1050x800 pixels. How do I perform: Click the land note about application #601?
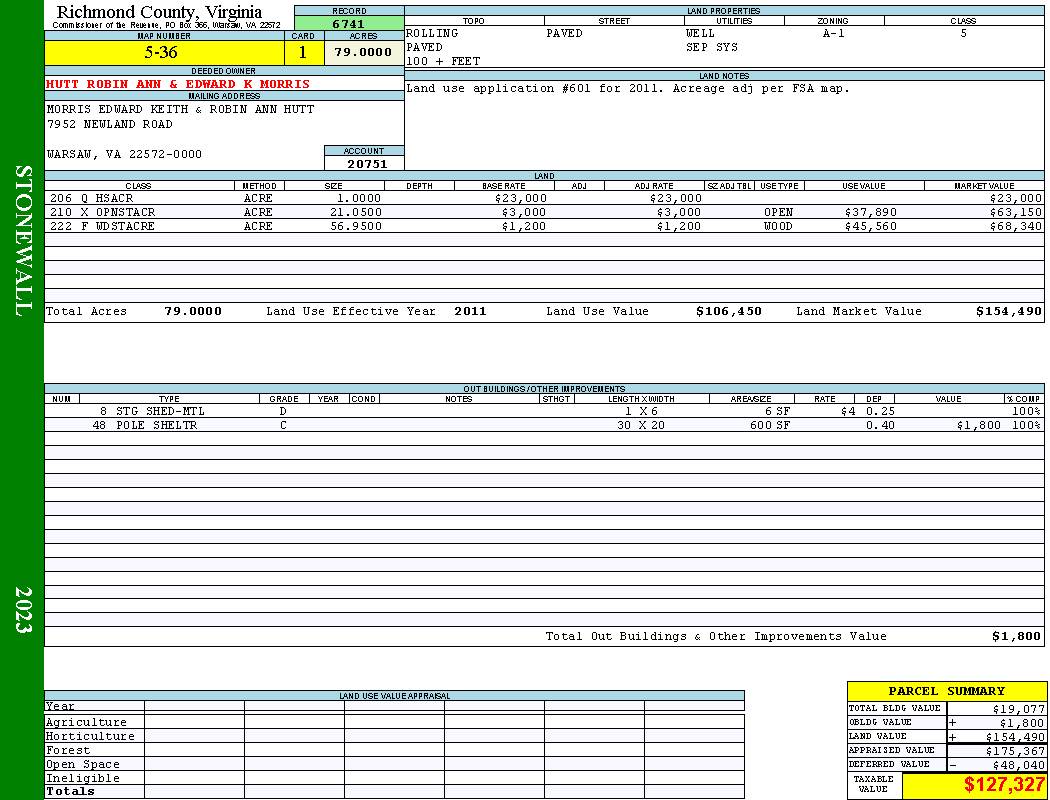[627, 88]
